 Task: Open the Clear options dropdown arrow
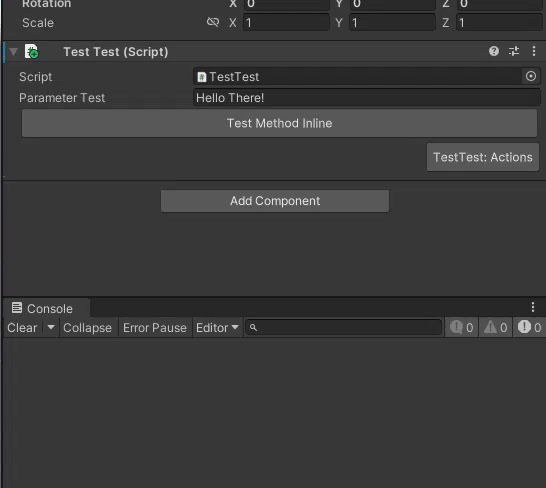(x=51, y=327)
